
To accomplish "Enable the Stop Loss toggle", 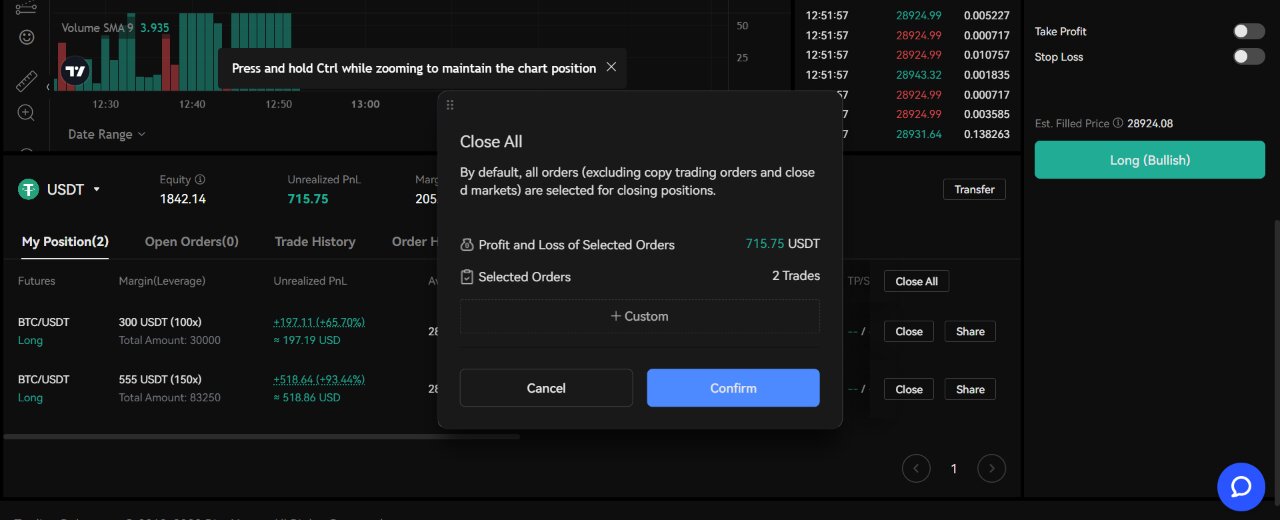I will [1248, 57].
